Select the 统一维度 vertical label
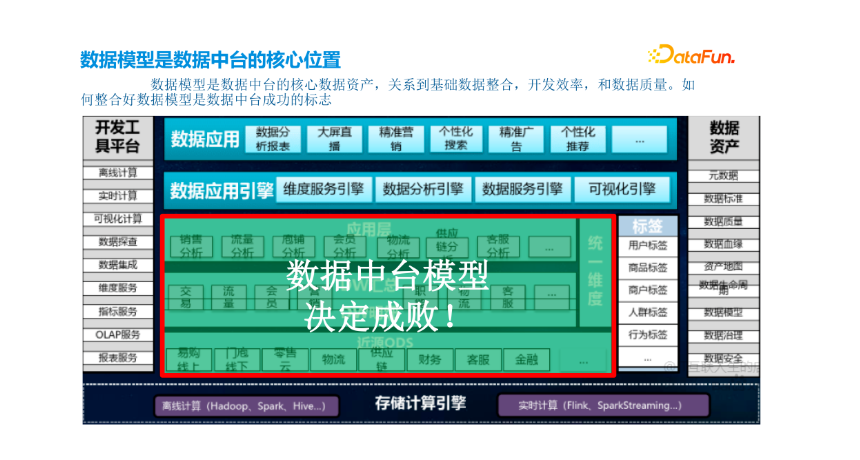 [595, 271]
